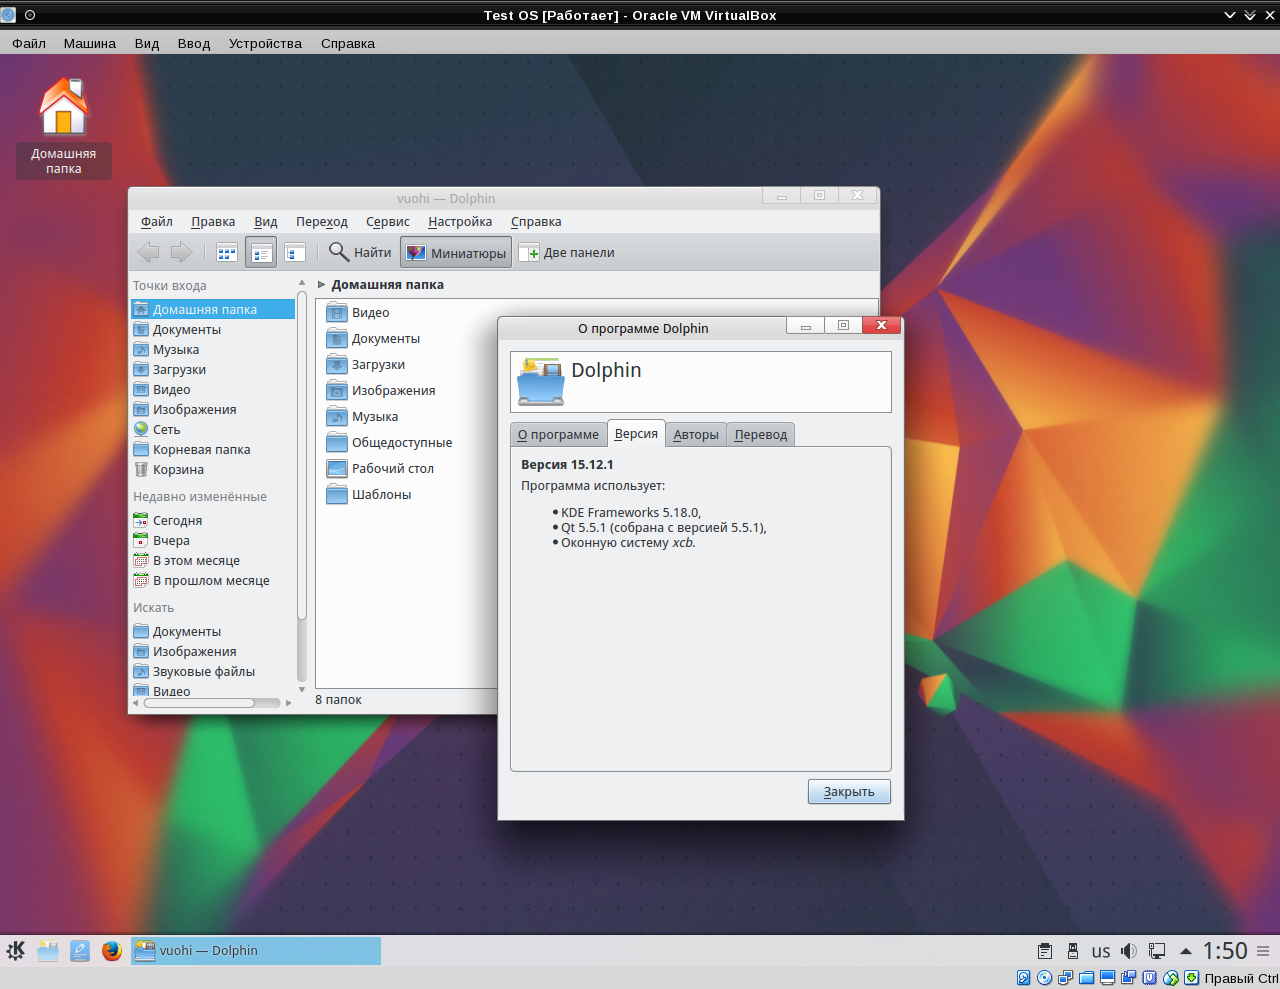Click the Back navigation arrow
The height and width of the screenshot is (989, 1280).
[x=148, y=253]
